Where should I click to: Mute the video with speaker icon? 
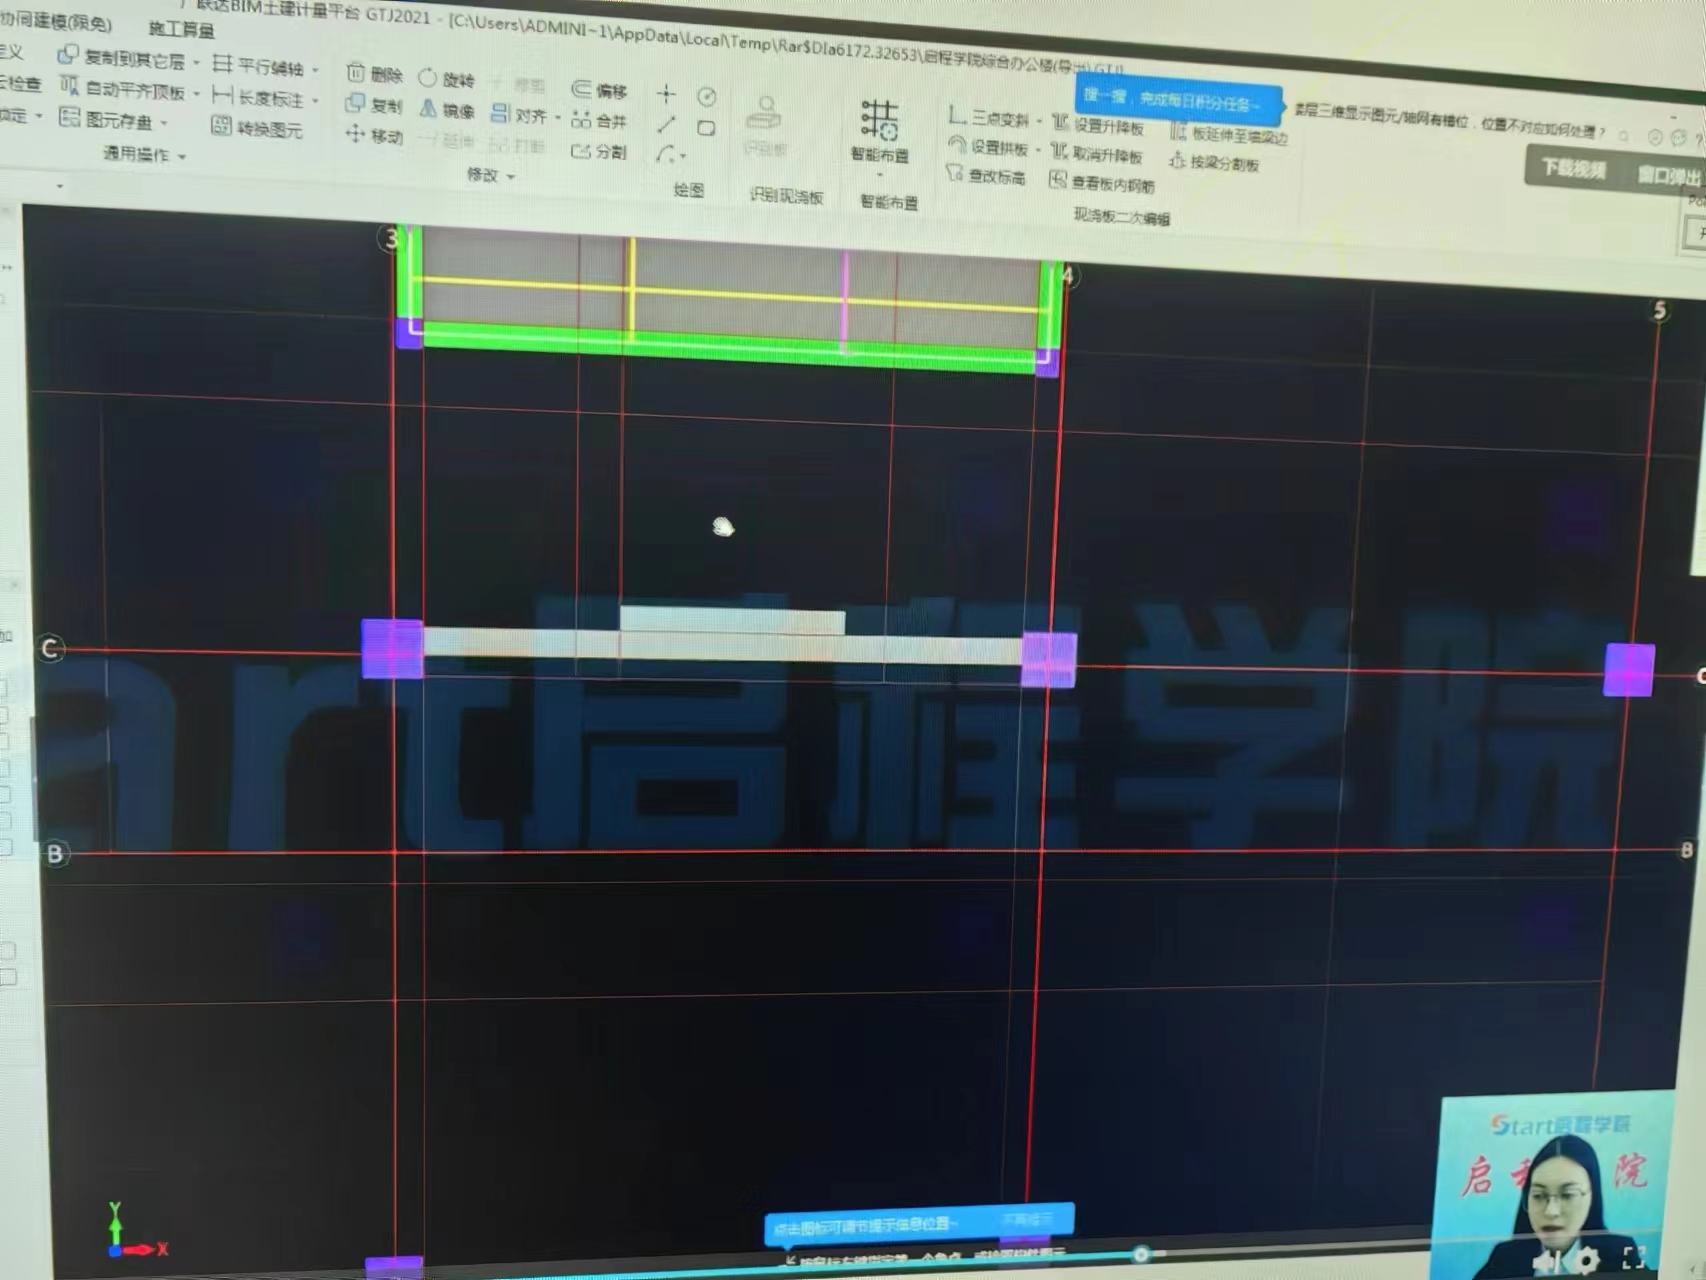coord(1548,1261)
